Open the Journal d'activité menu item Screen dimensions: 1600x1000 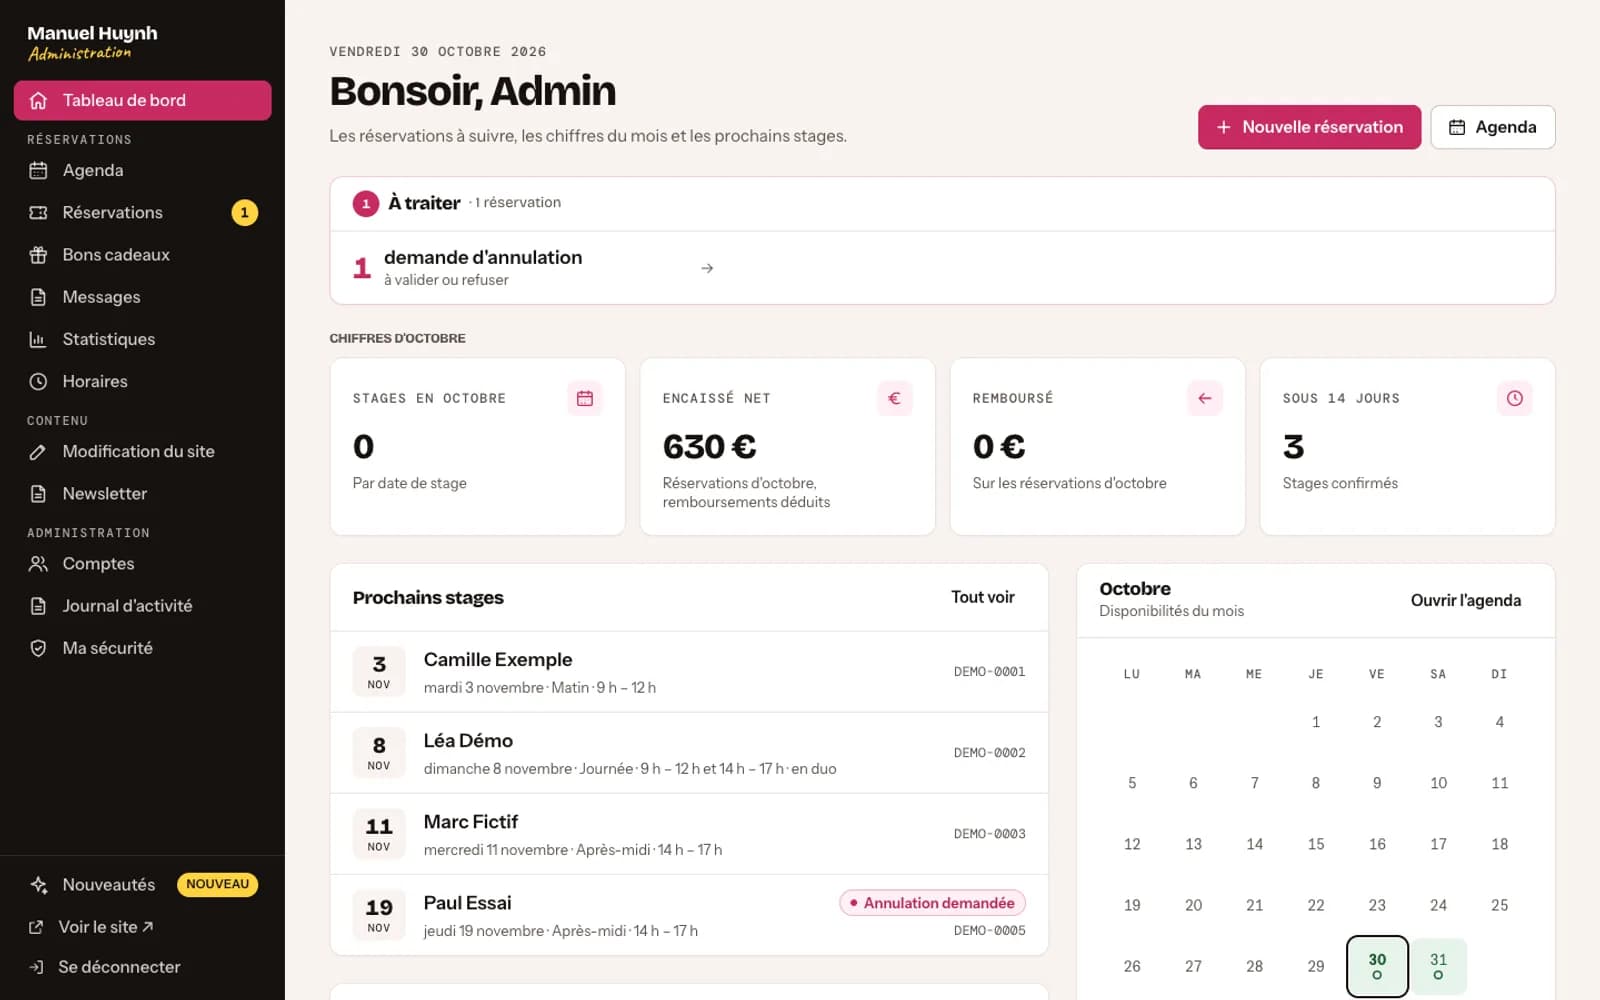tap(142, 606)
